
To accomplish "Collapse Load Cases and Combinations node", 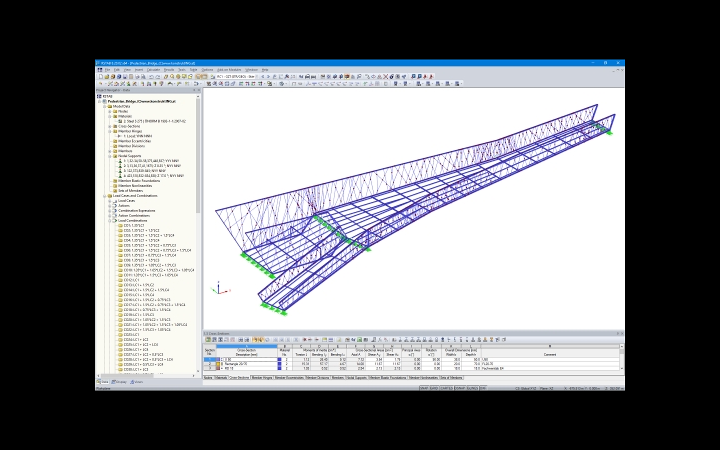I will [x=105, y=196].
